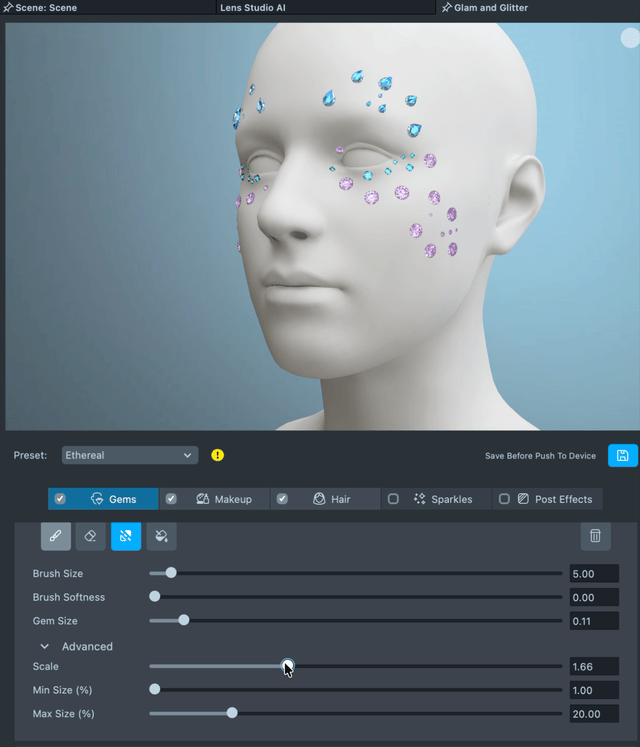Viewport: 640px width, 747px height.
Task: Click the blue save disk icon
Action: coord(622,455)
